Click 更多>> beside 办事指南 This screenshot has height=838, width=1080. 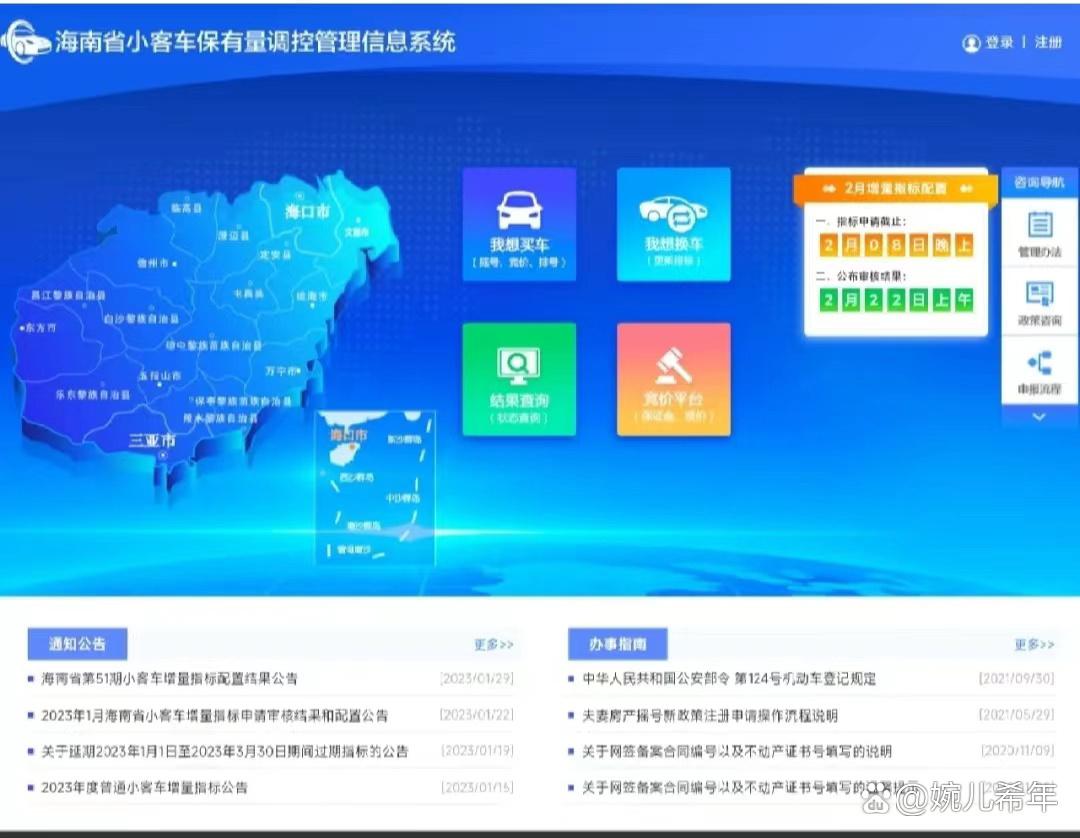1034,645
